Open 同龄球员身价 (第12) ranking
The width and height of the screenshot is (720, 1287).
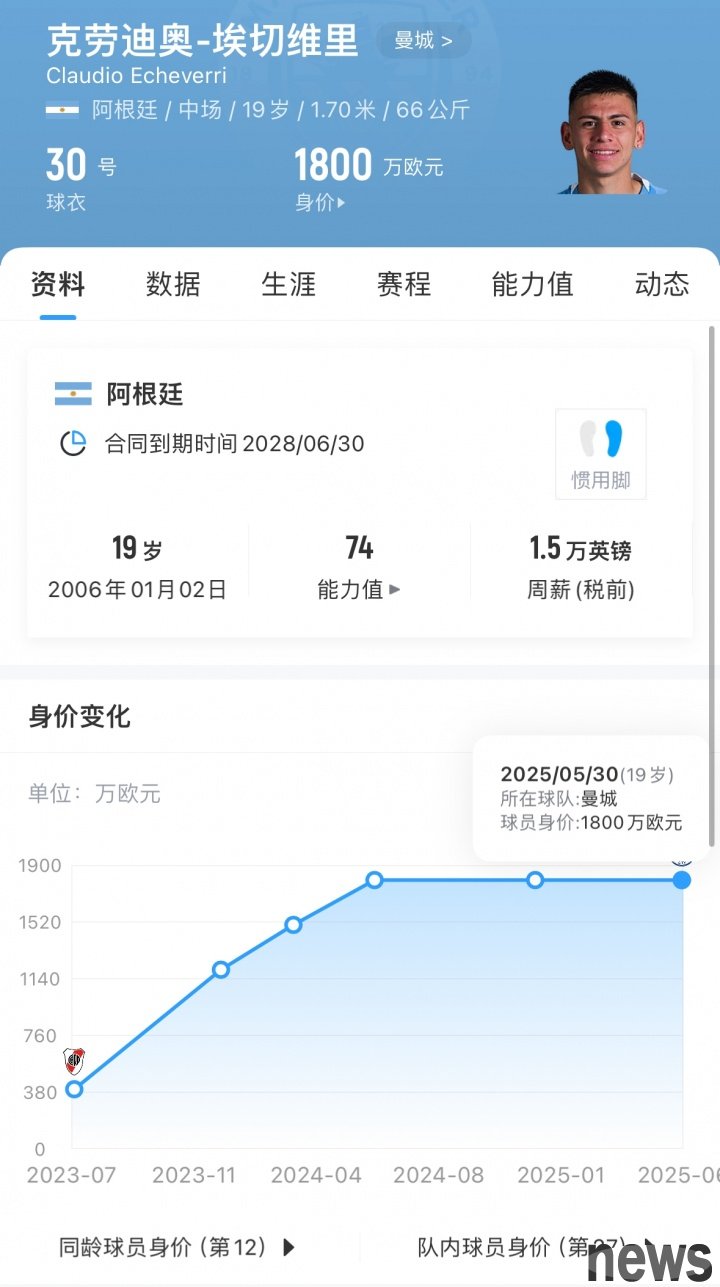177,1247
